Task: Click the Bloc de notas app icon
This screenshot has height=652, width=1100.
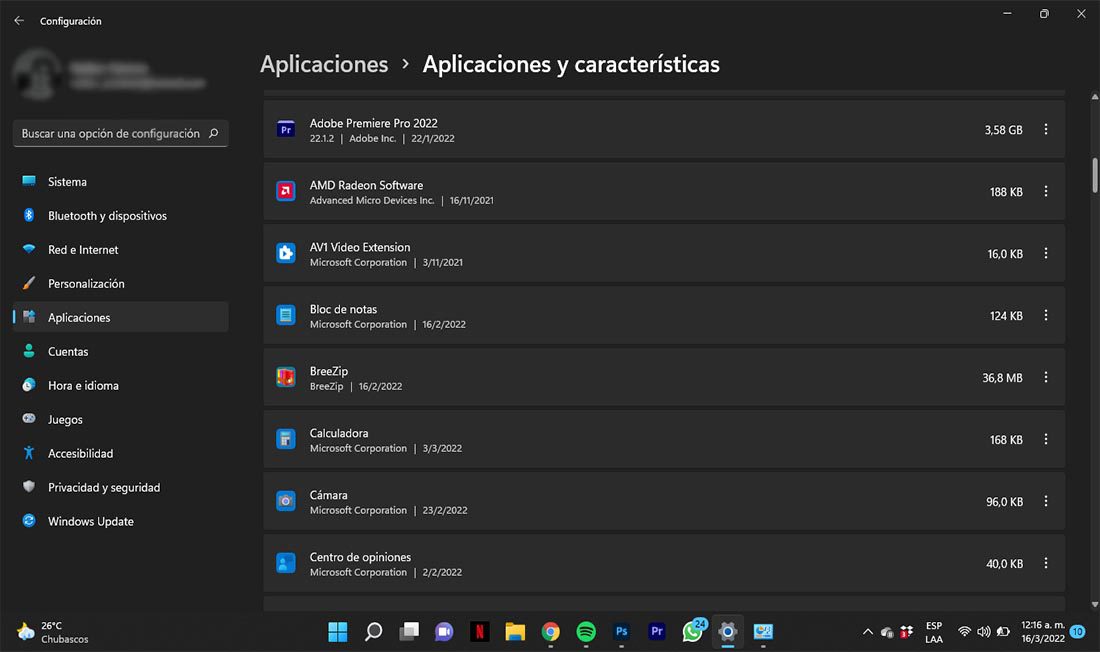Action: tap(286, 316)
